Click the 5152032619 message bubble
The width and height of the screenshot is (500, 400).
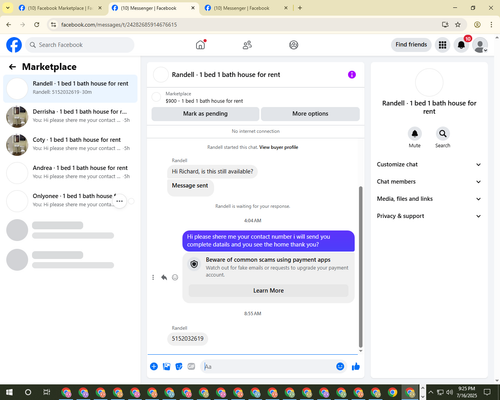pyautogui.click(x=187, y=339)
